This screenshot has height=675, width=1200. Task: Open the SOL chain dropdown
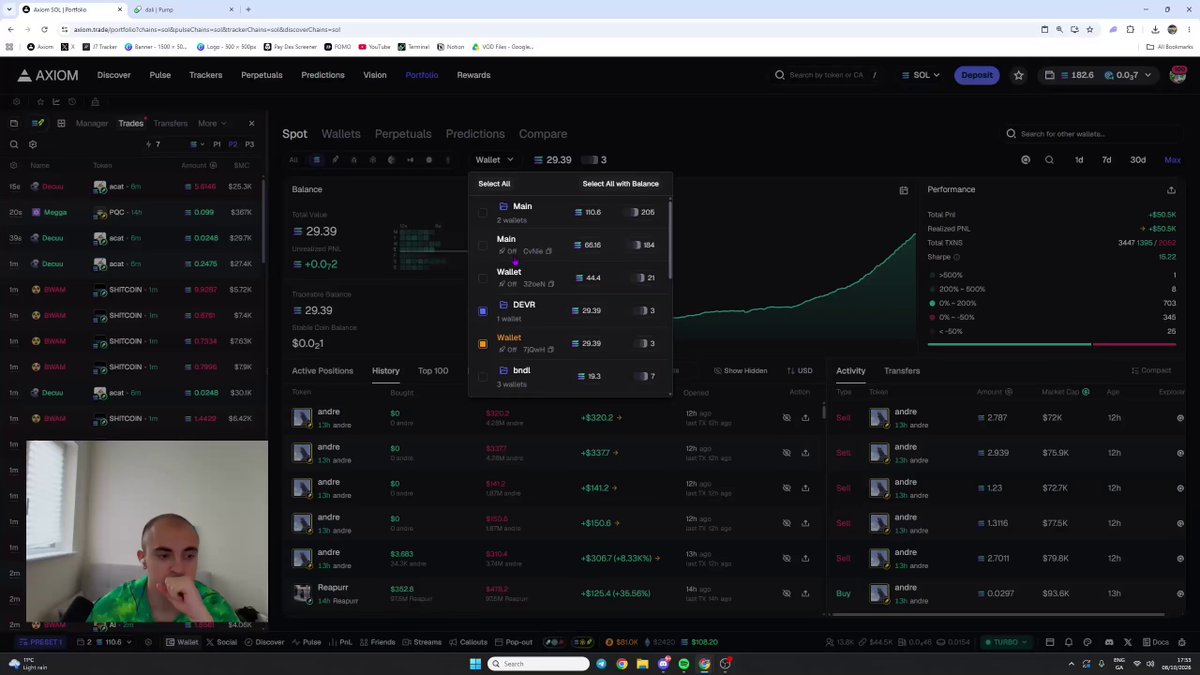click(x=920, y=75)
